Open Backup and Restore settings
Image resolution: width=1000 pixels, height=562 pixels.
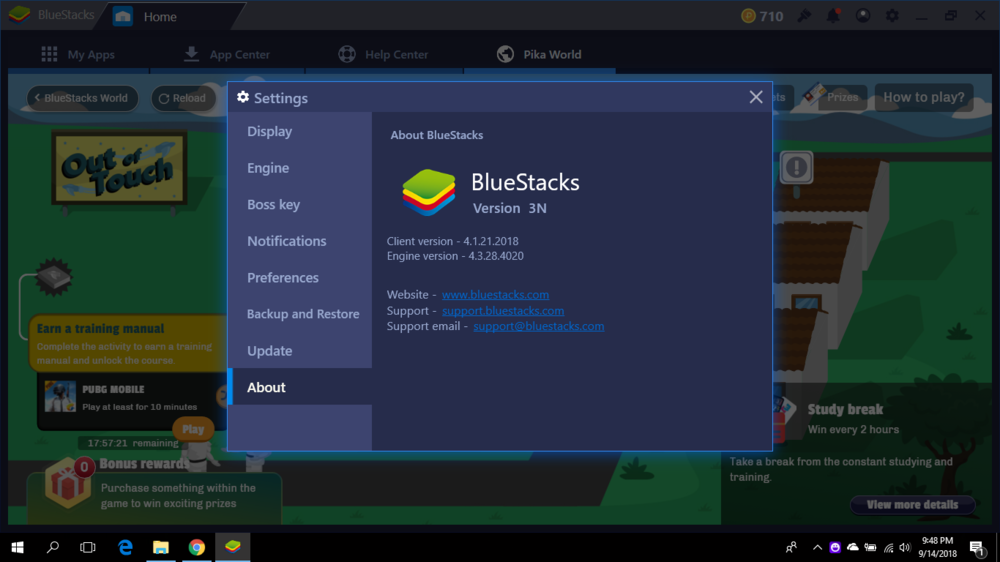tap(303, 314)
